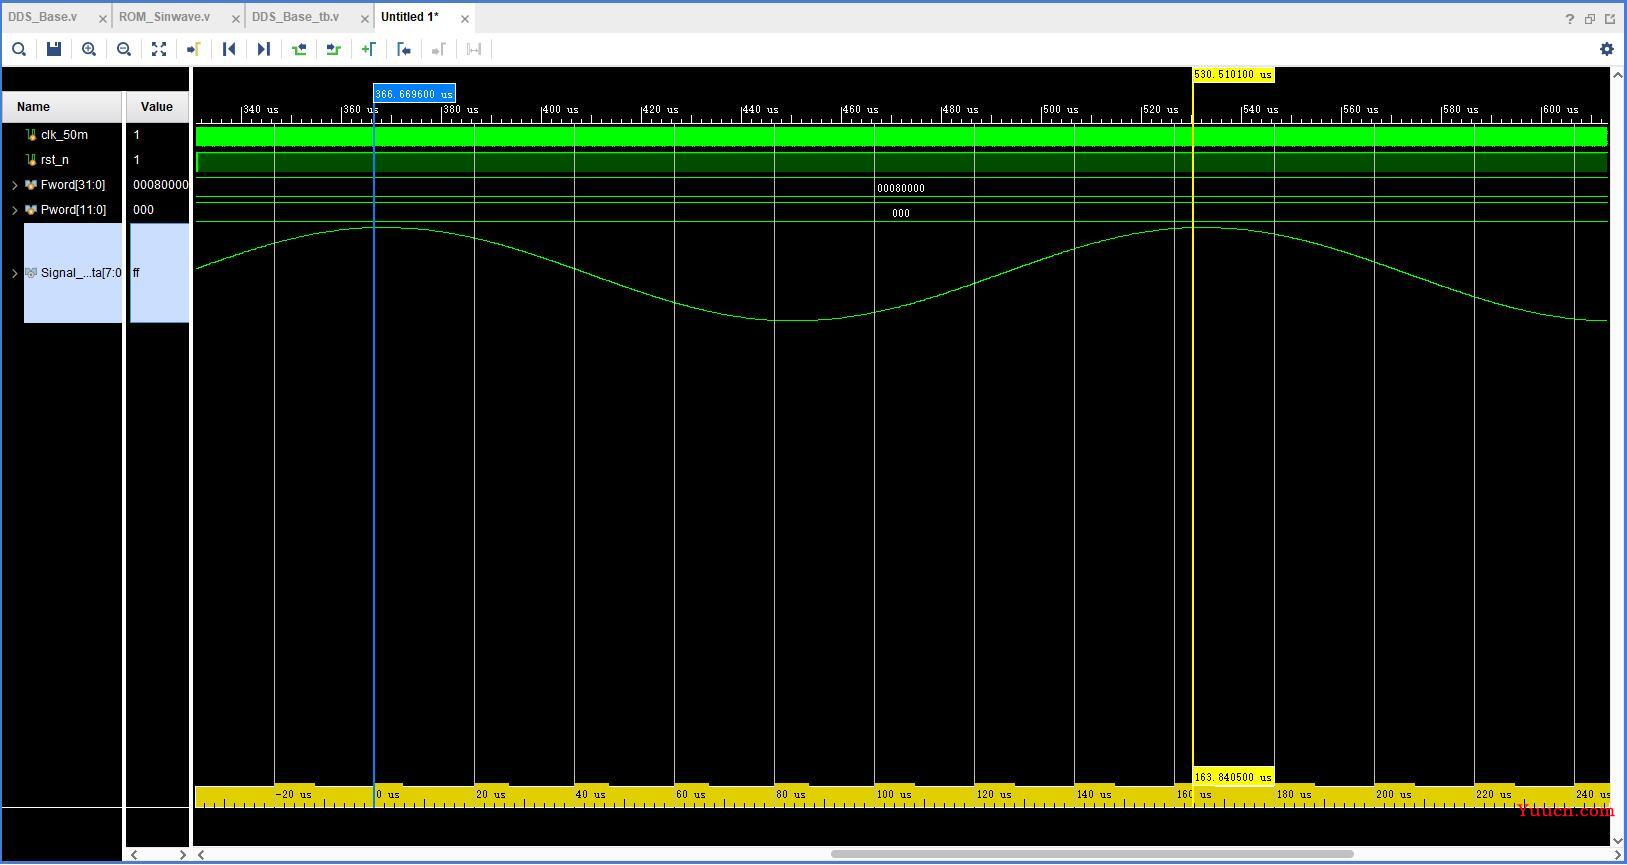1627x865 pixels.
Task: Jump to time zero icon
Action: (x=229, y=49)
